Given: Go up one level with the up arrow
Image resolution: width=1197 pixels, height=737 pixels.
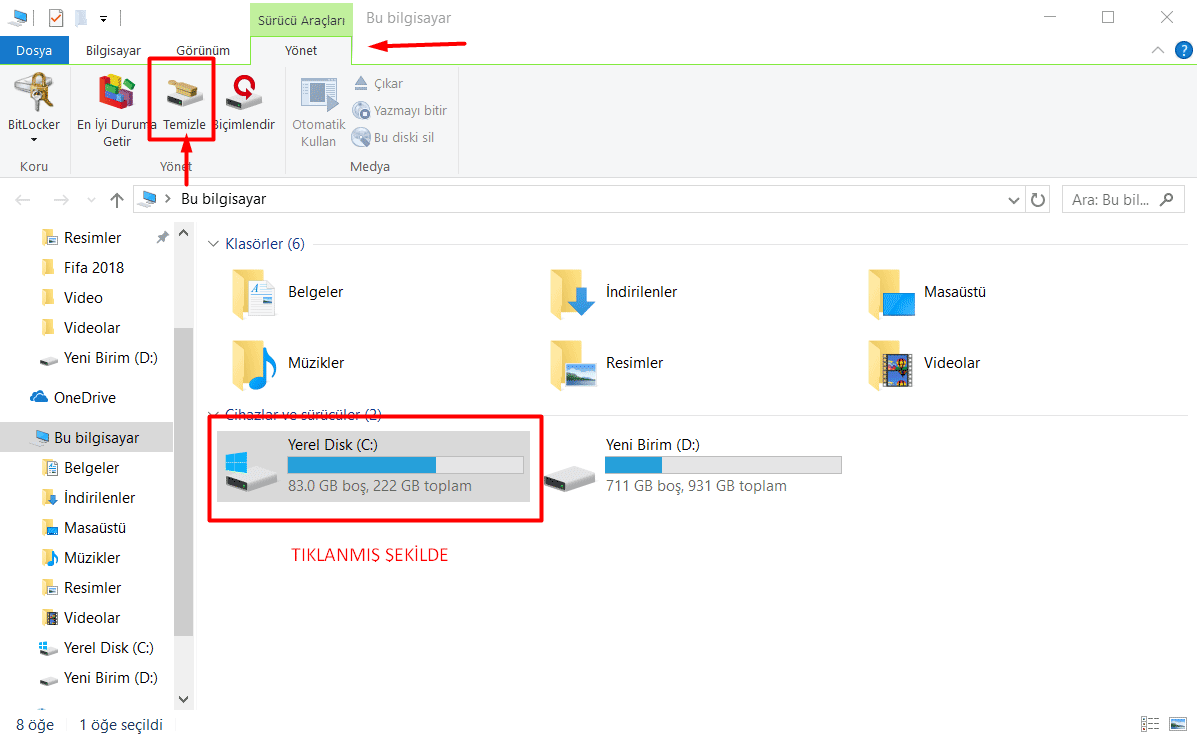Looking at the screenshot, I should click(x=116, y=200).
